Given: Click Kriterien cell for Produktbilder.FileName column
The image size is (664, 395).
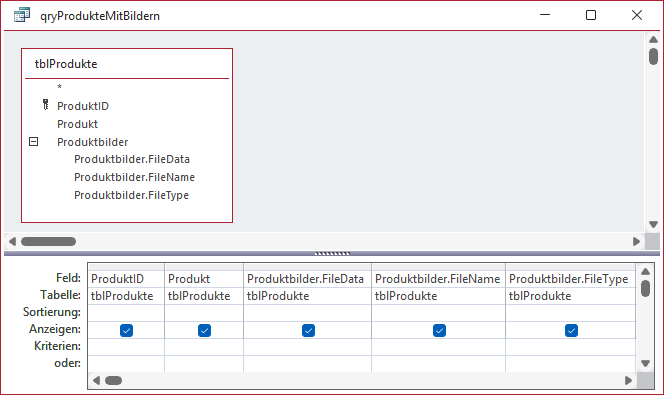Looking at the screenshot, I should (438, 347).
